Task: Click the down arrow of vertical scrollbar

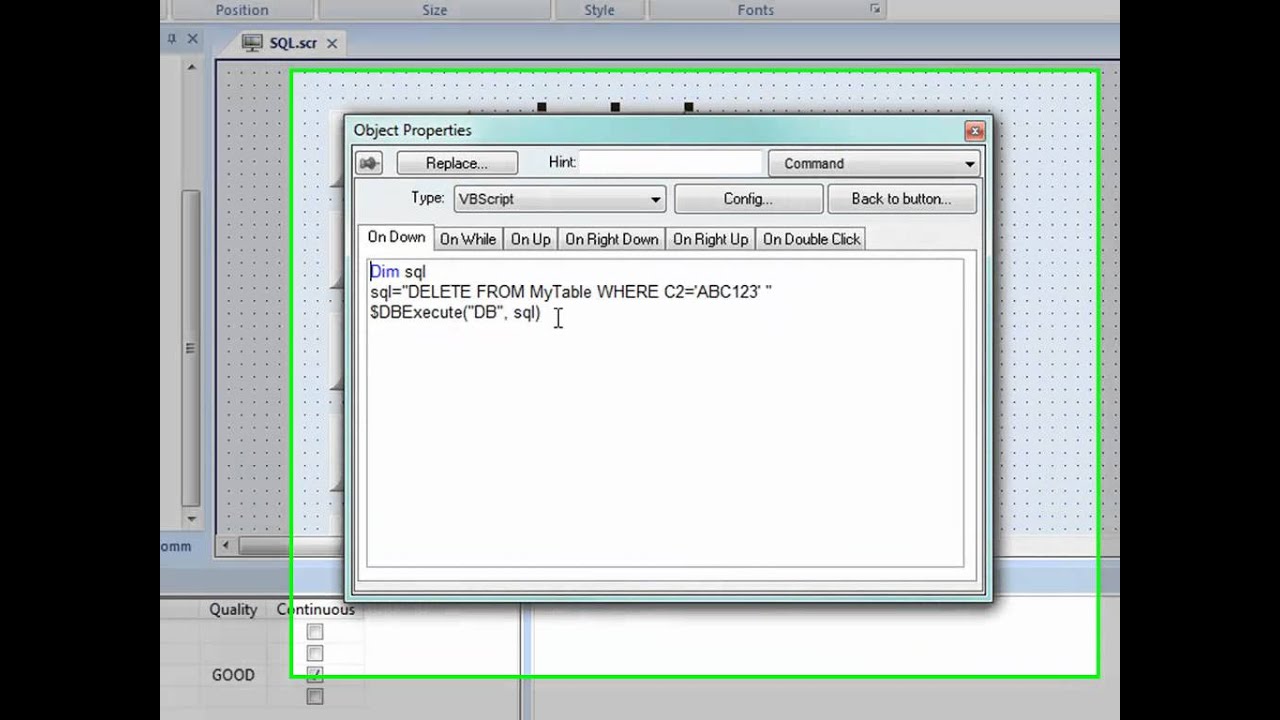Action: click(x=191, y=519)
